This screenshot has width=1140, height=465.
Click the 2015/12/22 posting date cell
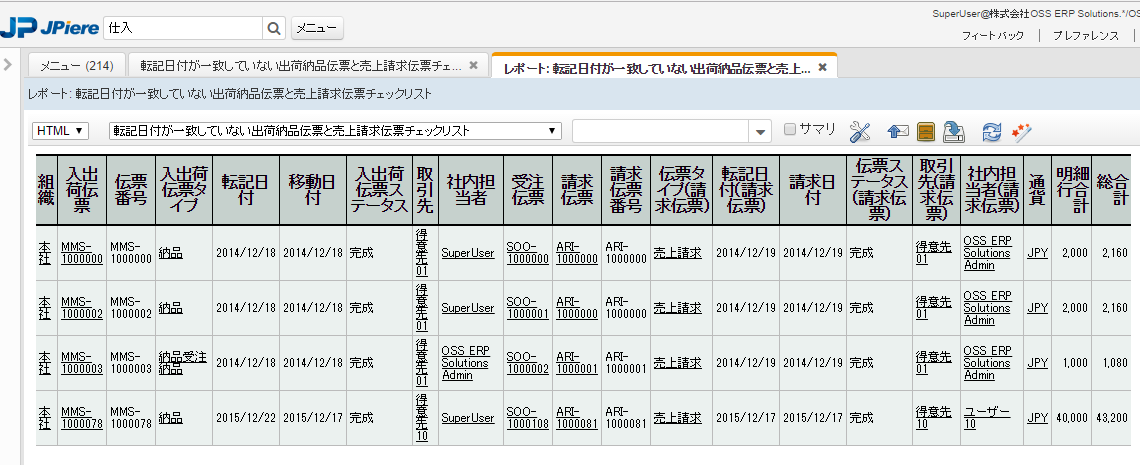point(246,418)
